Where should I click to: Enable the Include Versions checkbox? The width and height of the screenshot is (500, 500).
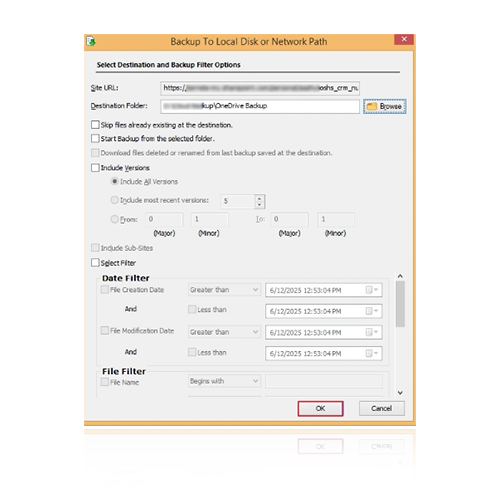coord(95,168)
